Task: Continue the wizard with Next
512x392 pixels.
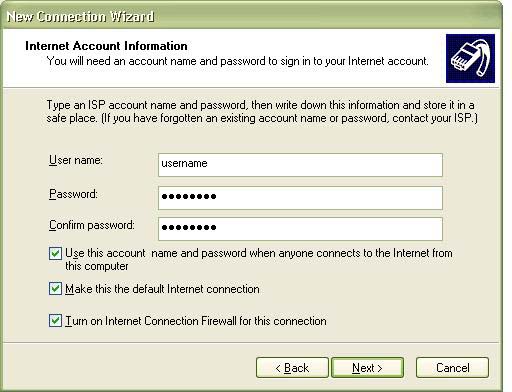Action: (x=367, y=368)
